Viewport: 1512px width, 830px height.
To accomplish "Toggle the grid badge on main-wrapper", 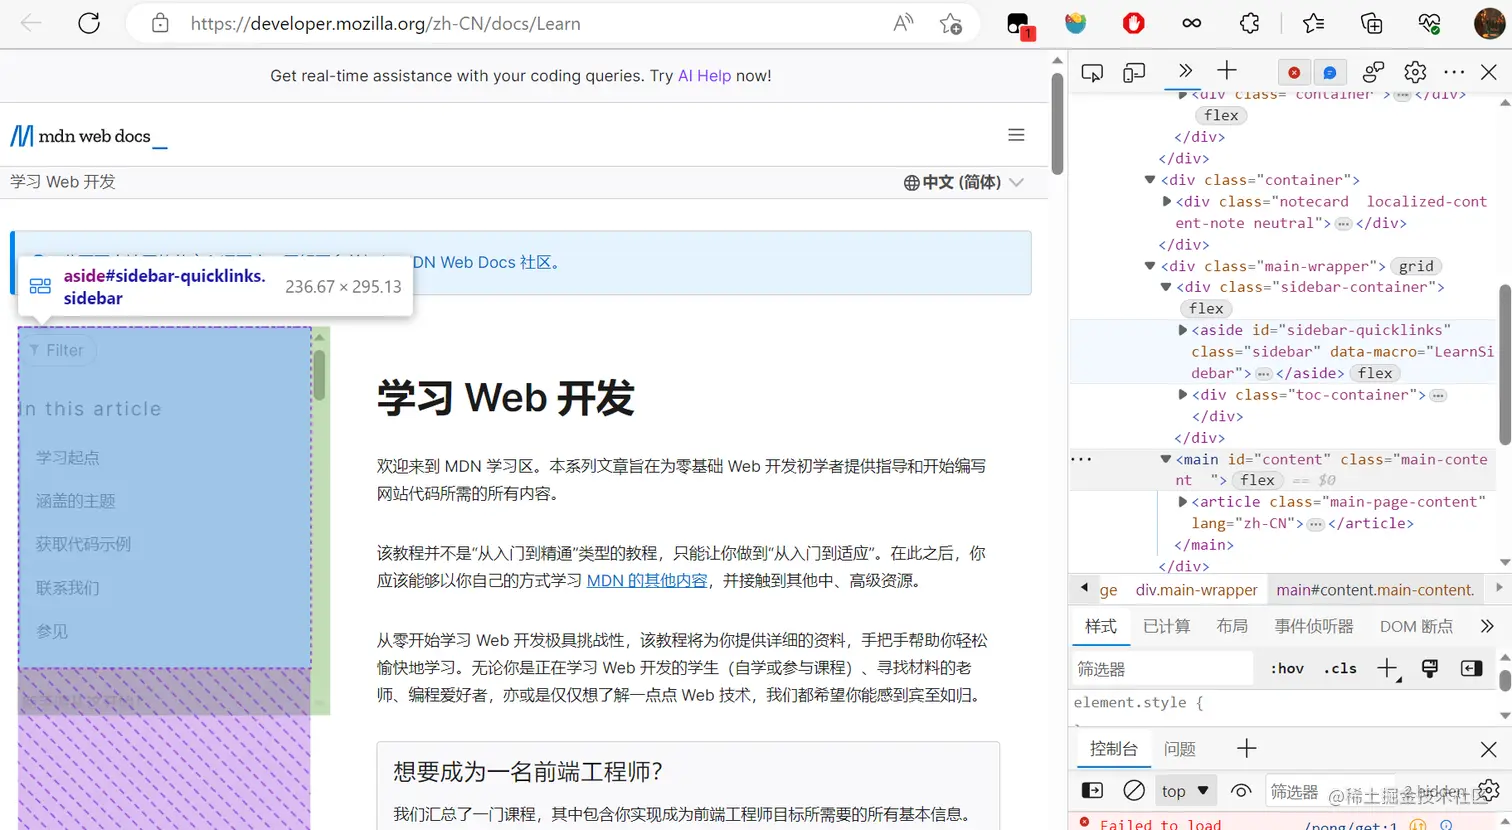I will (1416, 266).
